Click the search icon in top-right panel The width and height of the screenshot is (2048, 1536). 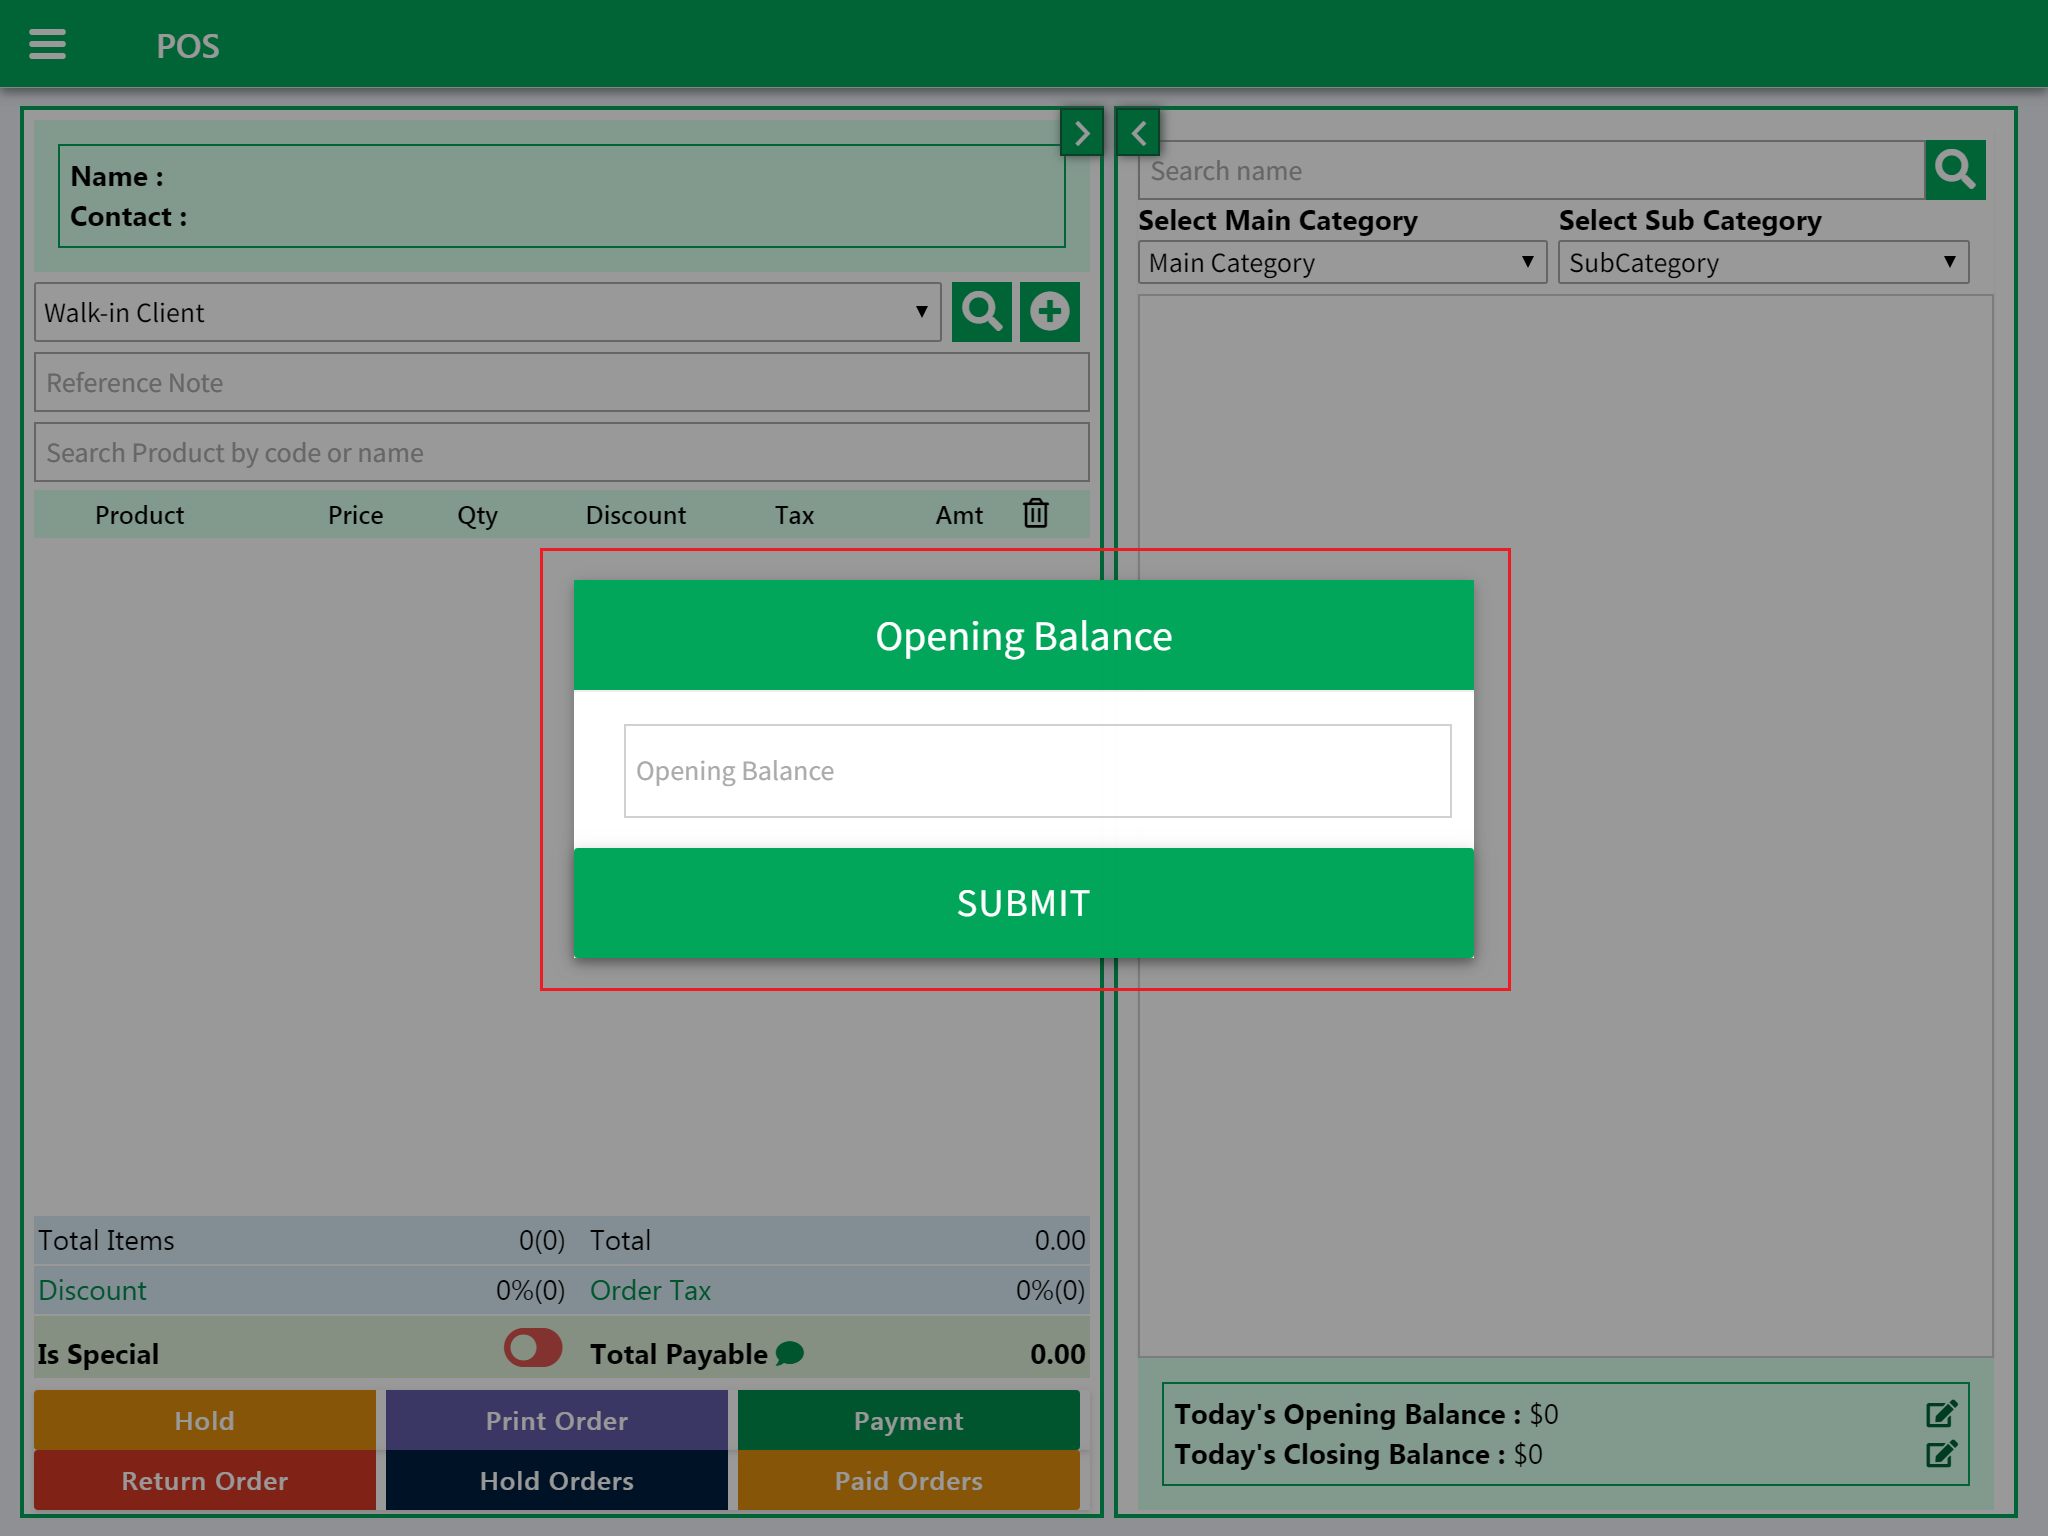coord(1956,169)
